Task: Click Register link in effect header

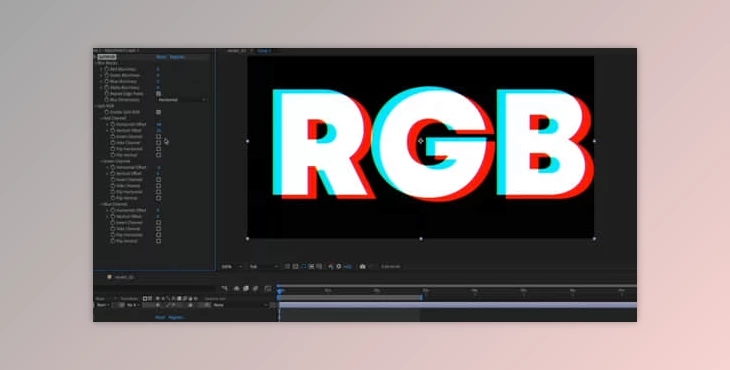Action: click(x=177, y=57)
